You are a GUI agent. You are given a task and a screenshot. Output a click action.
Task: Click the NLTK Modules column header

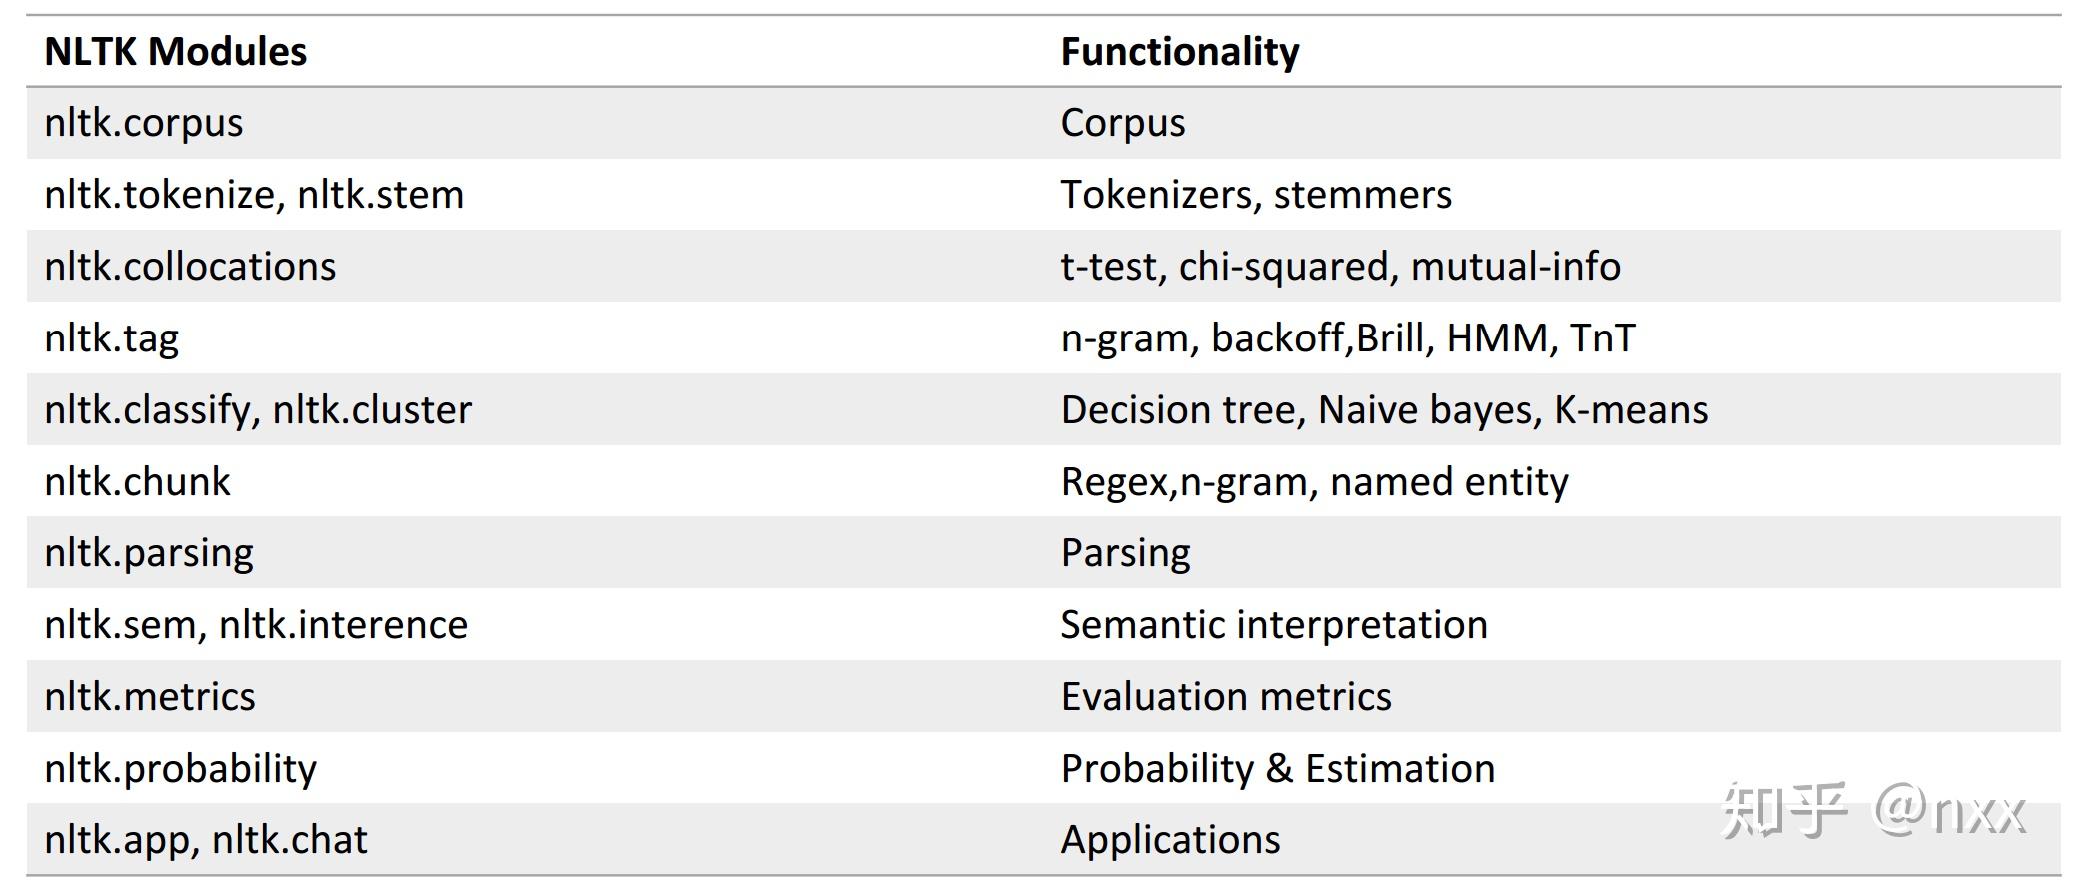[176, 52]
